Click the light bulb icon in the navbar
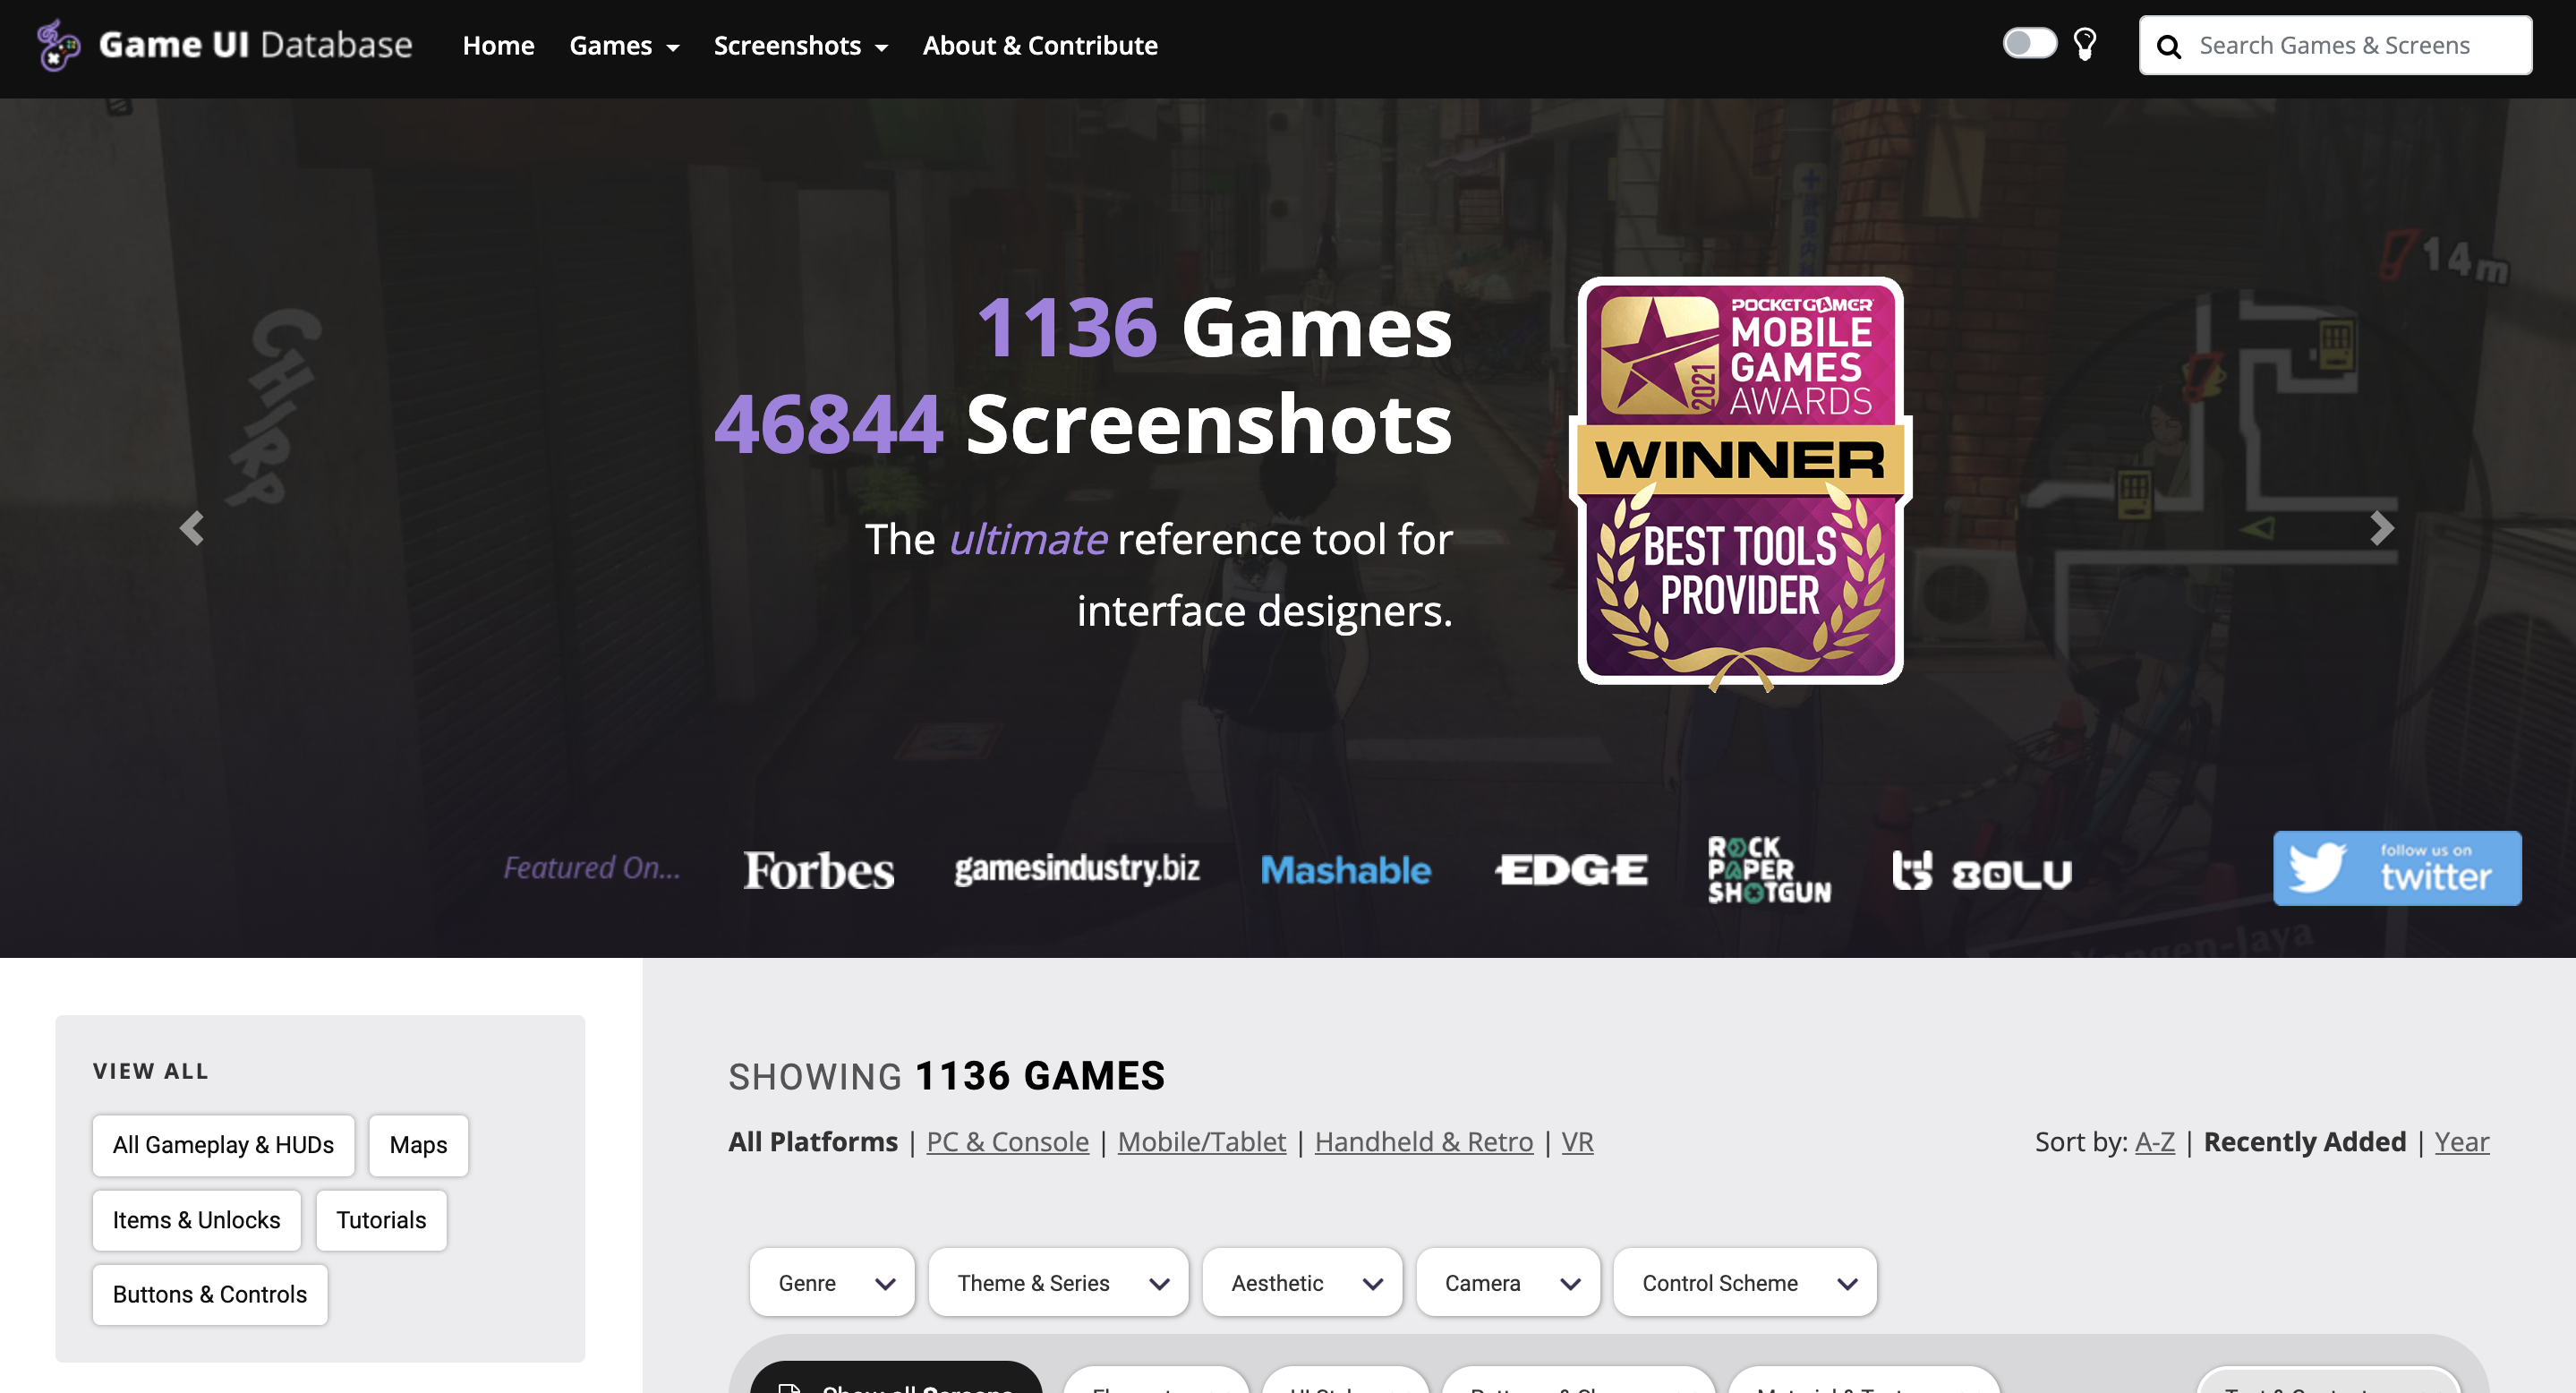This screenshot has width=2576, height=1393. coord(2084,43)
